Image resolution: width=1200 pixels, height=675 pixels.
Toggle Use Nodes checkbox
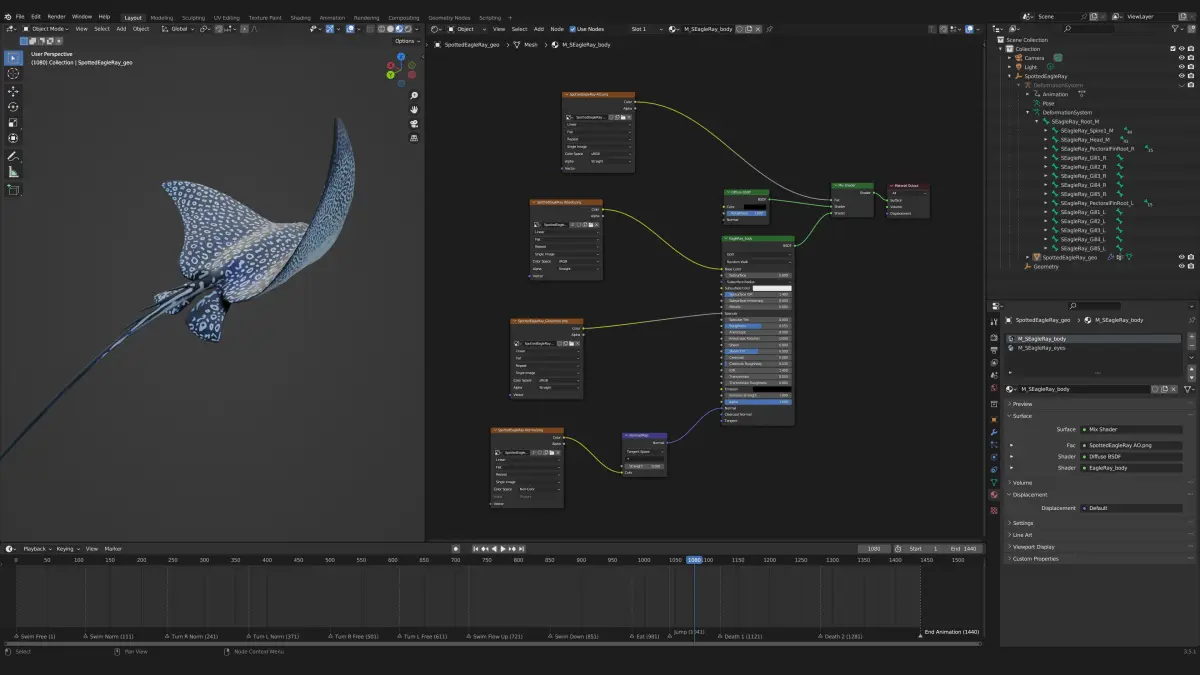tap(572, 29)
